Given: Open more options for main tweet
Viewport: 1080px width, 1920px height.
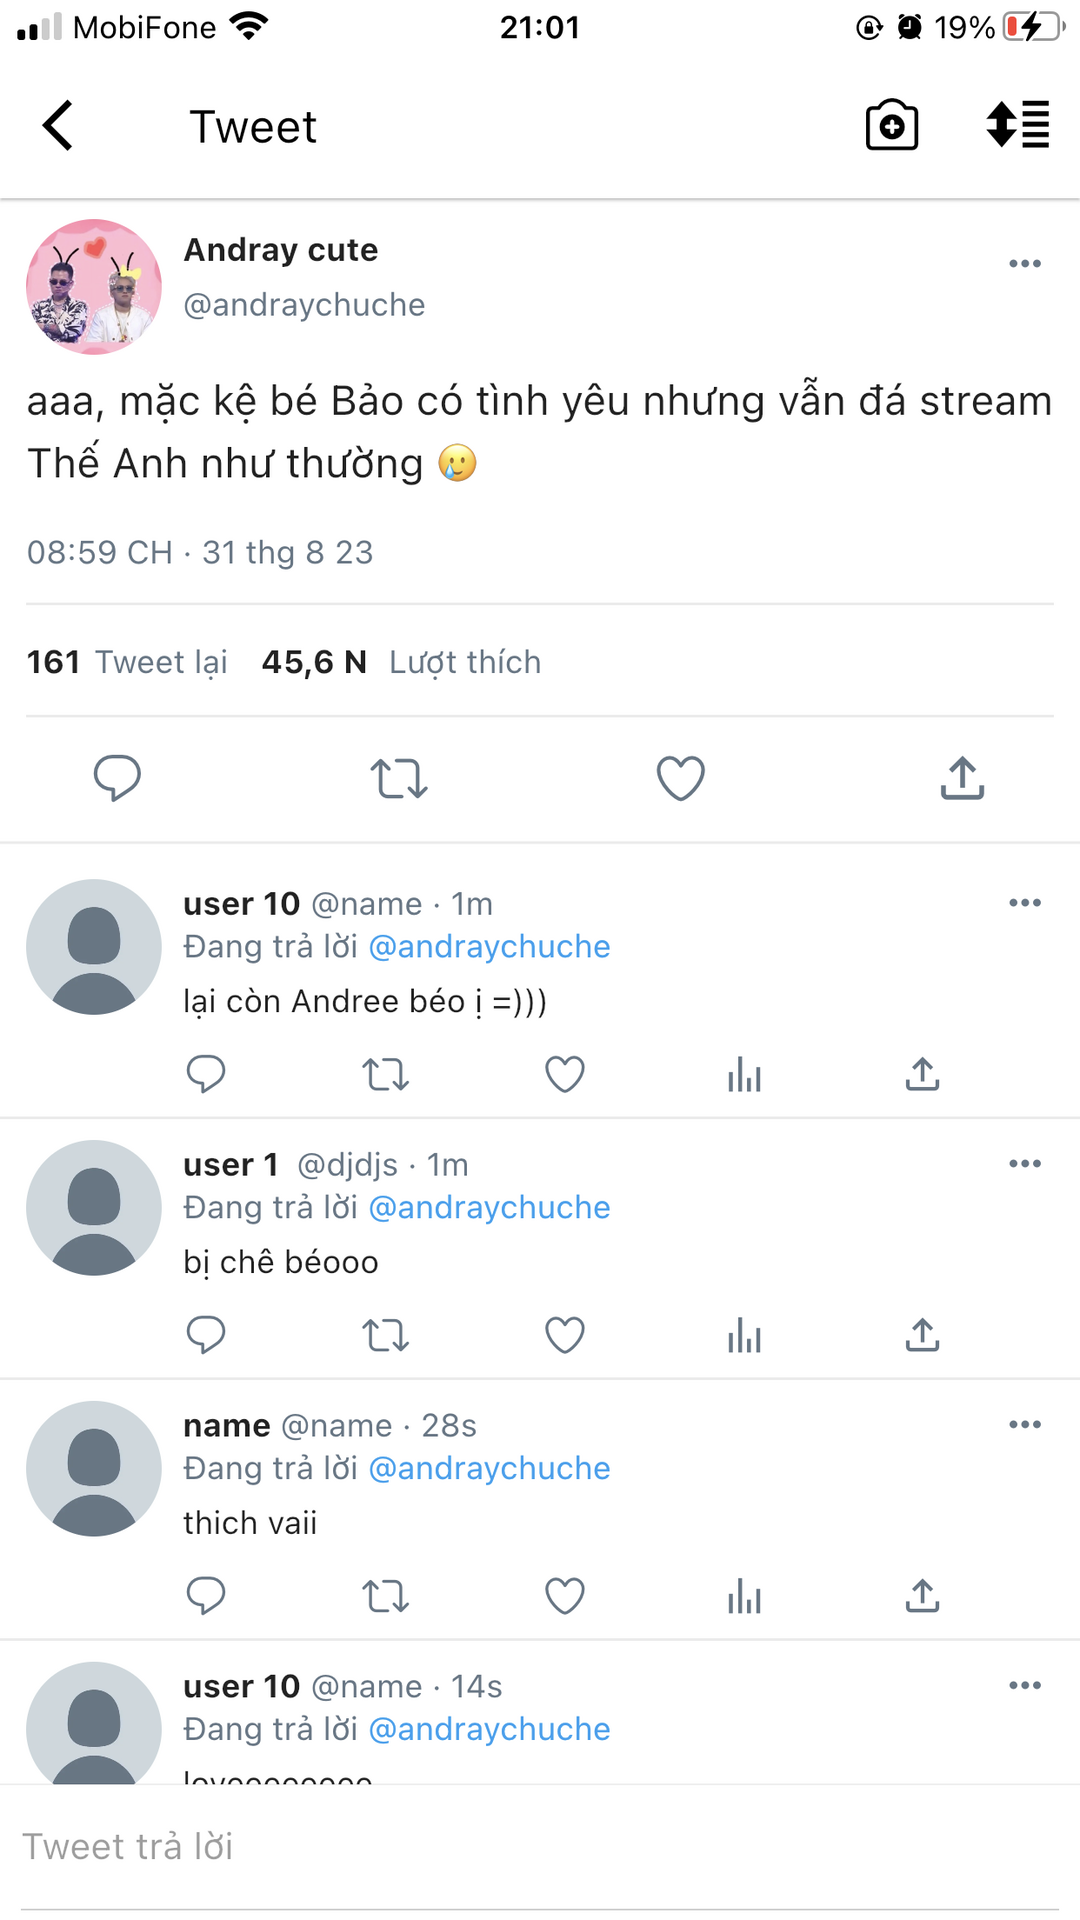Looking at the screenshot, I should coord(1024,264).
